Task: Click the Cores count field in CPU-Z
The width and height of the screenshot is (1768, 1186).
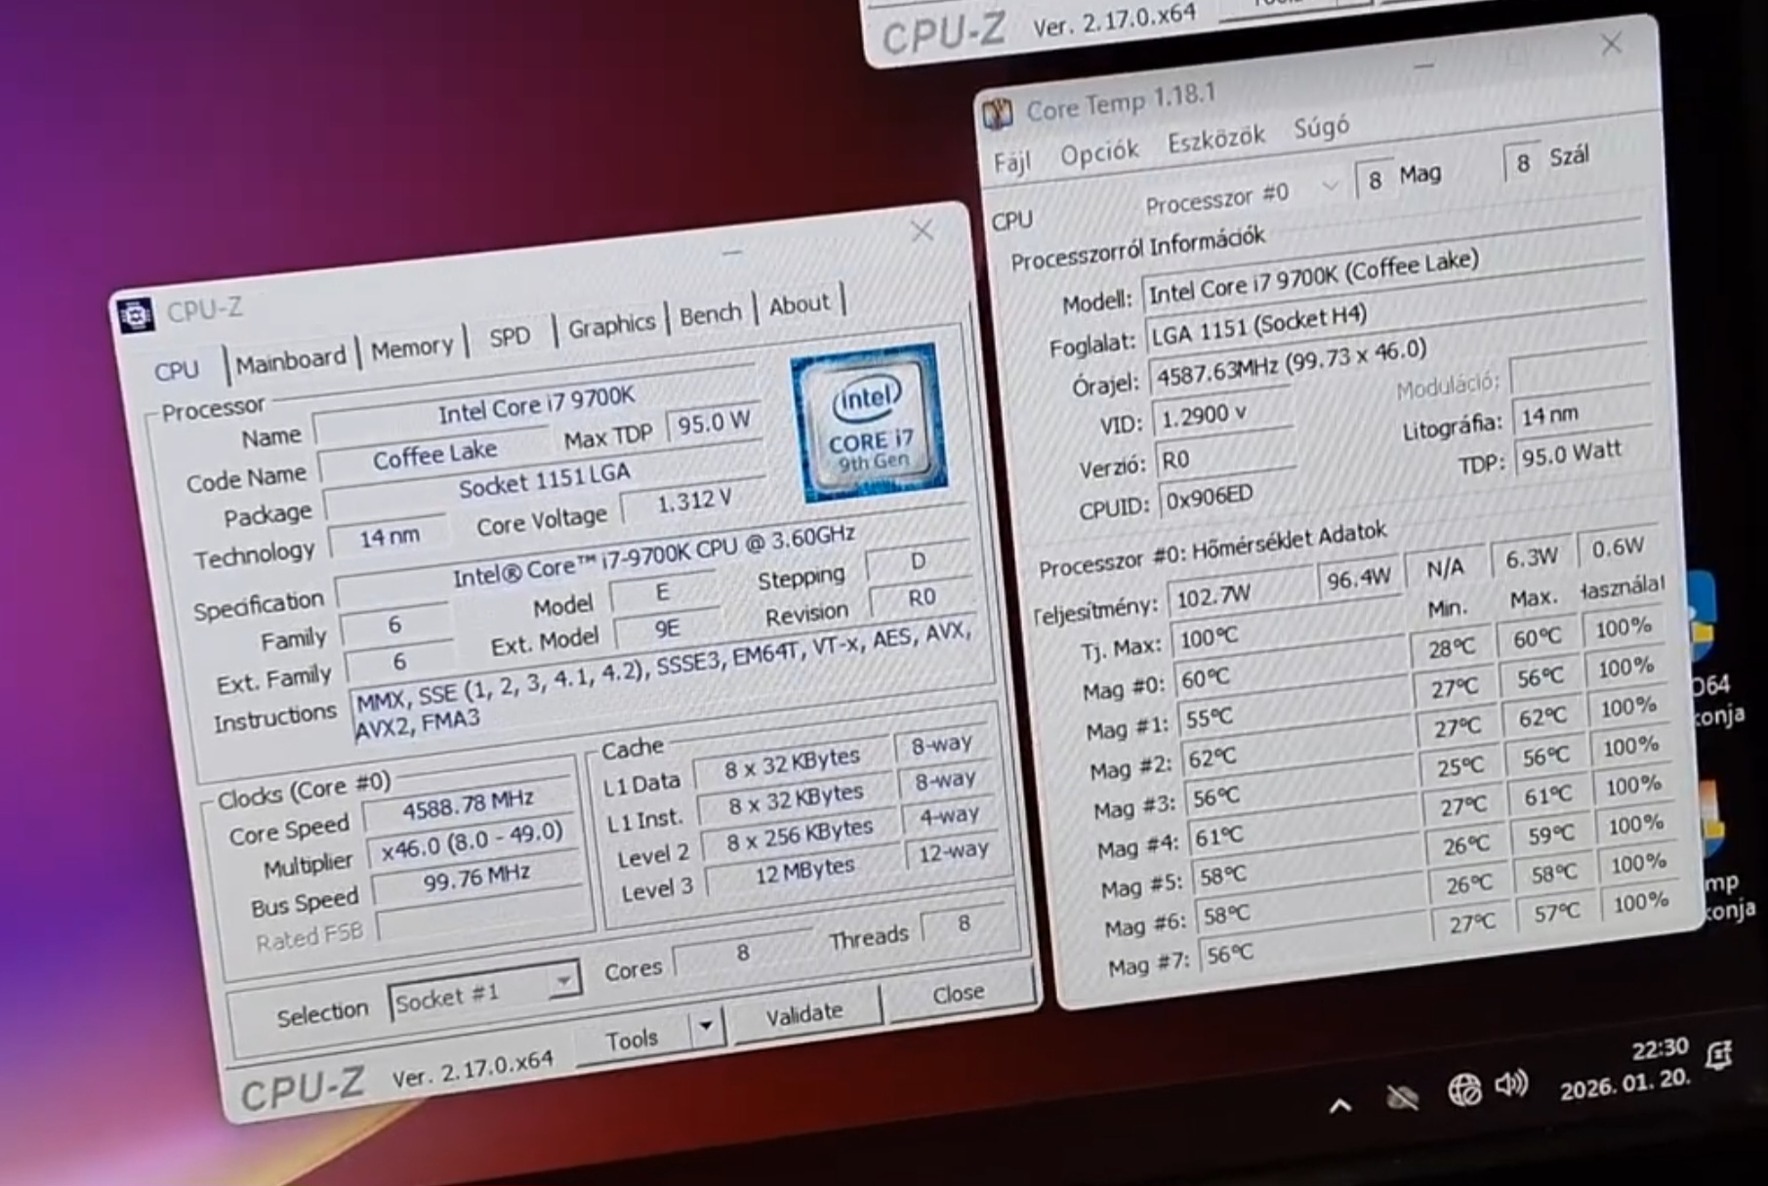Action: (742, 951)
